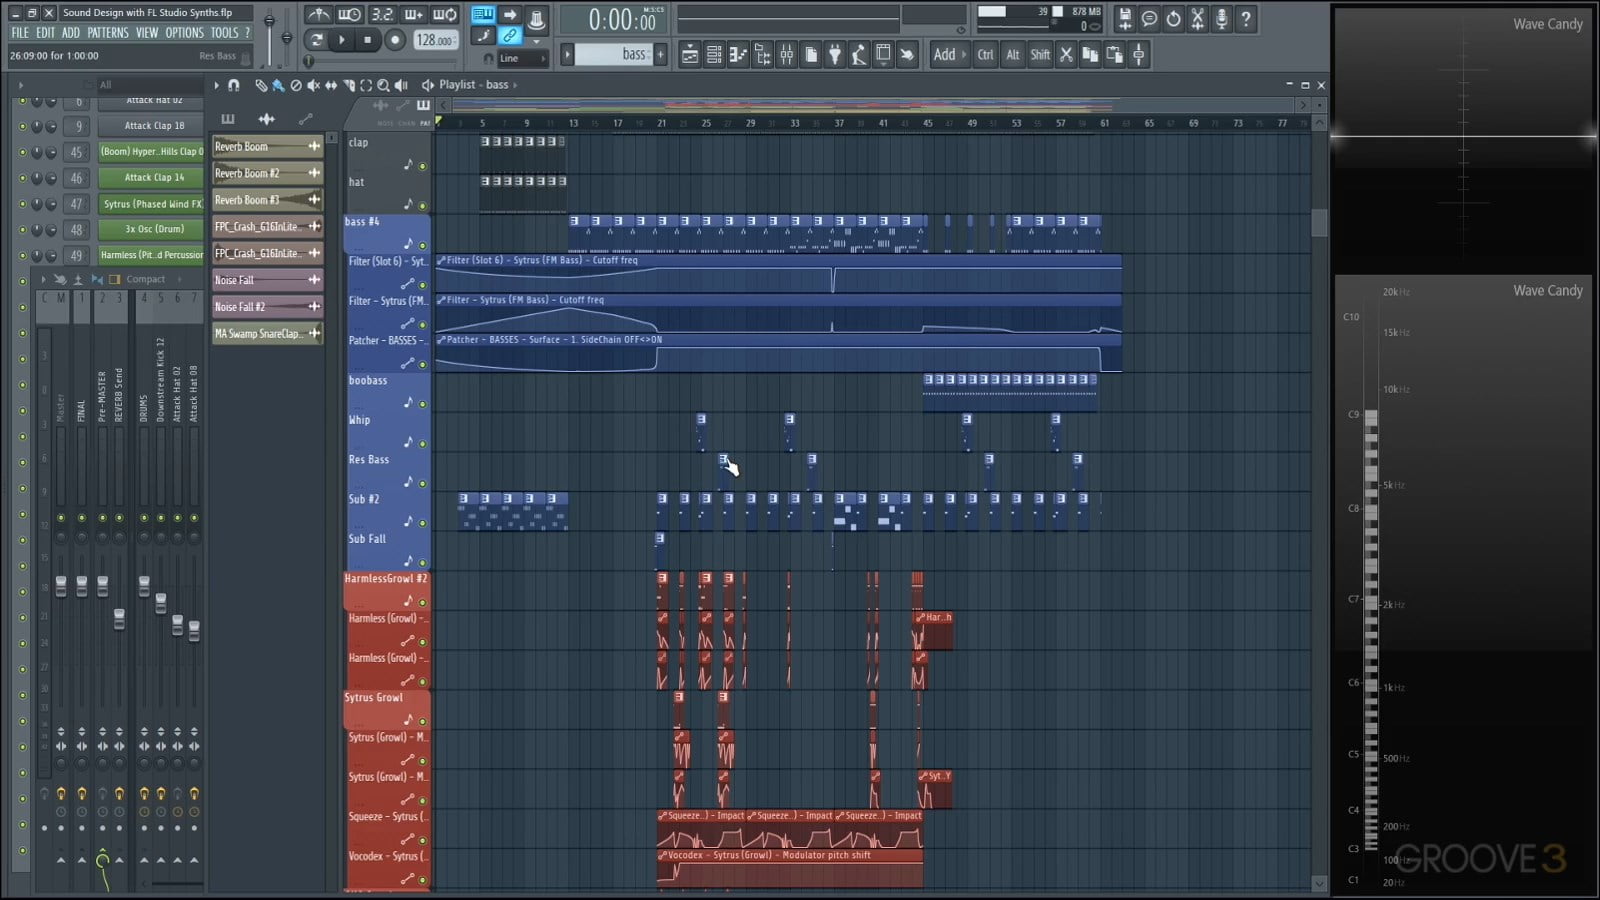Screen dimensions: 1600x900
Task: Toggle mute LED for hat track
Action: point(422,206)
